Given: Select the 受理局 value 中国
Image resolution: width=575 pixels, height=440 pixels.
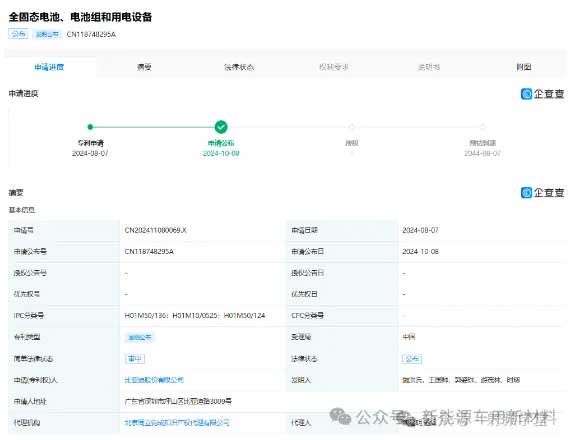Looking at the screenshot, I should pos(409,337).
